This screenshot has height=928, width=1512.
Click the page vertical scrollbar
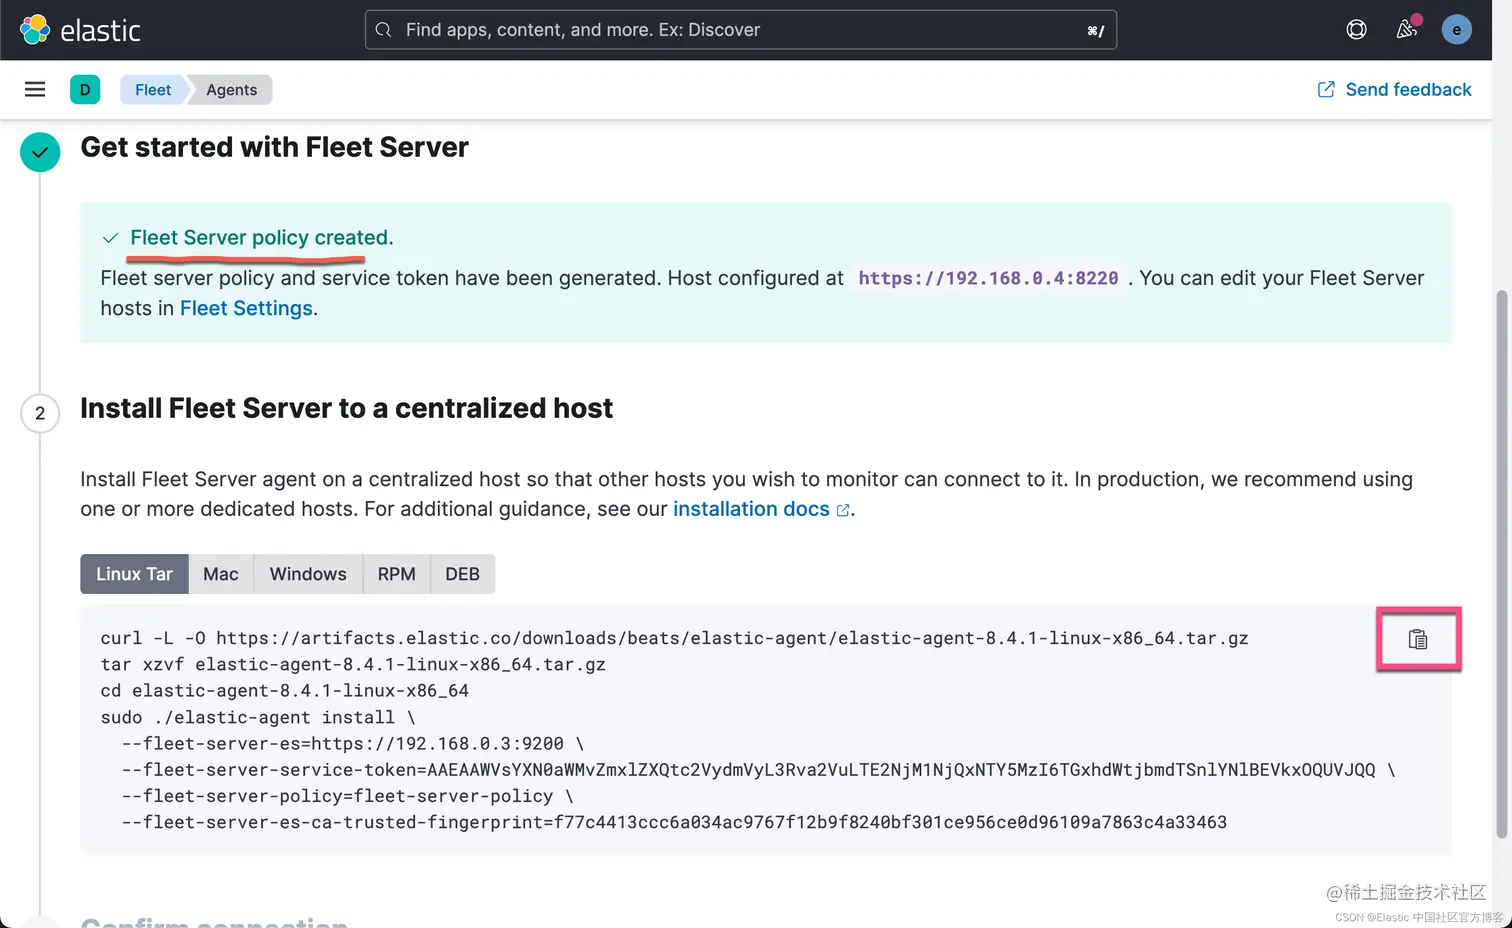1501,565
